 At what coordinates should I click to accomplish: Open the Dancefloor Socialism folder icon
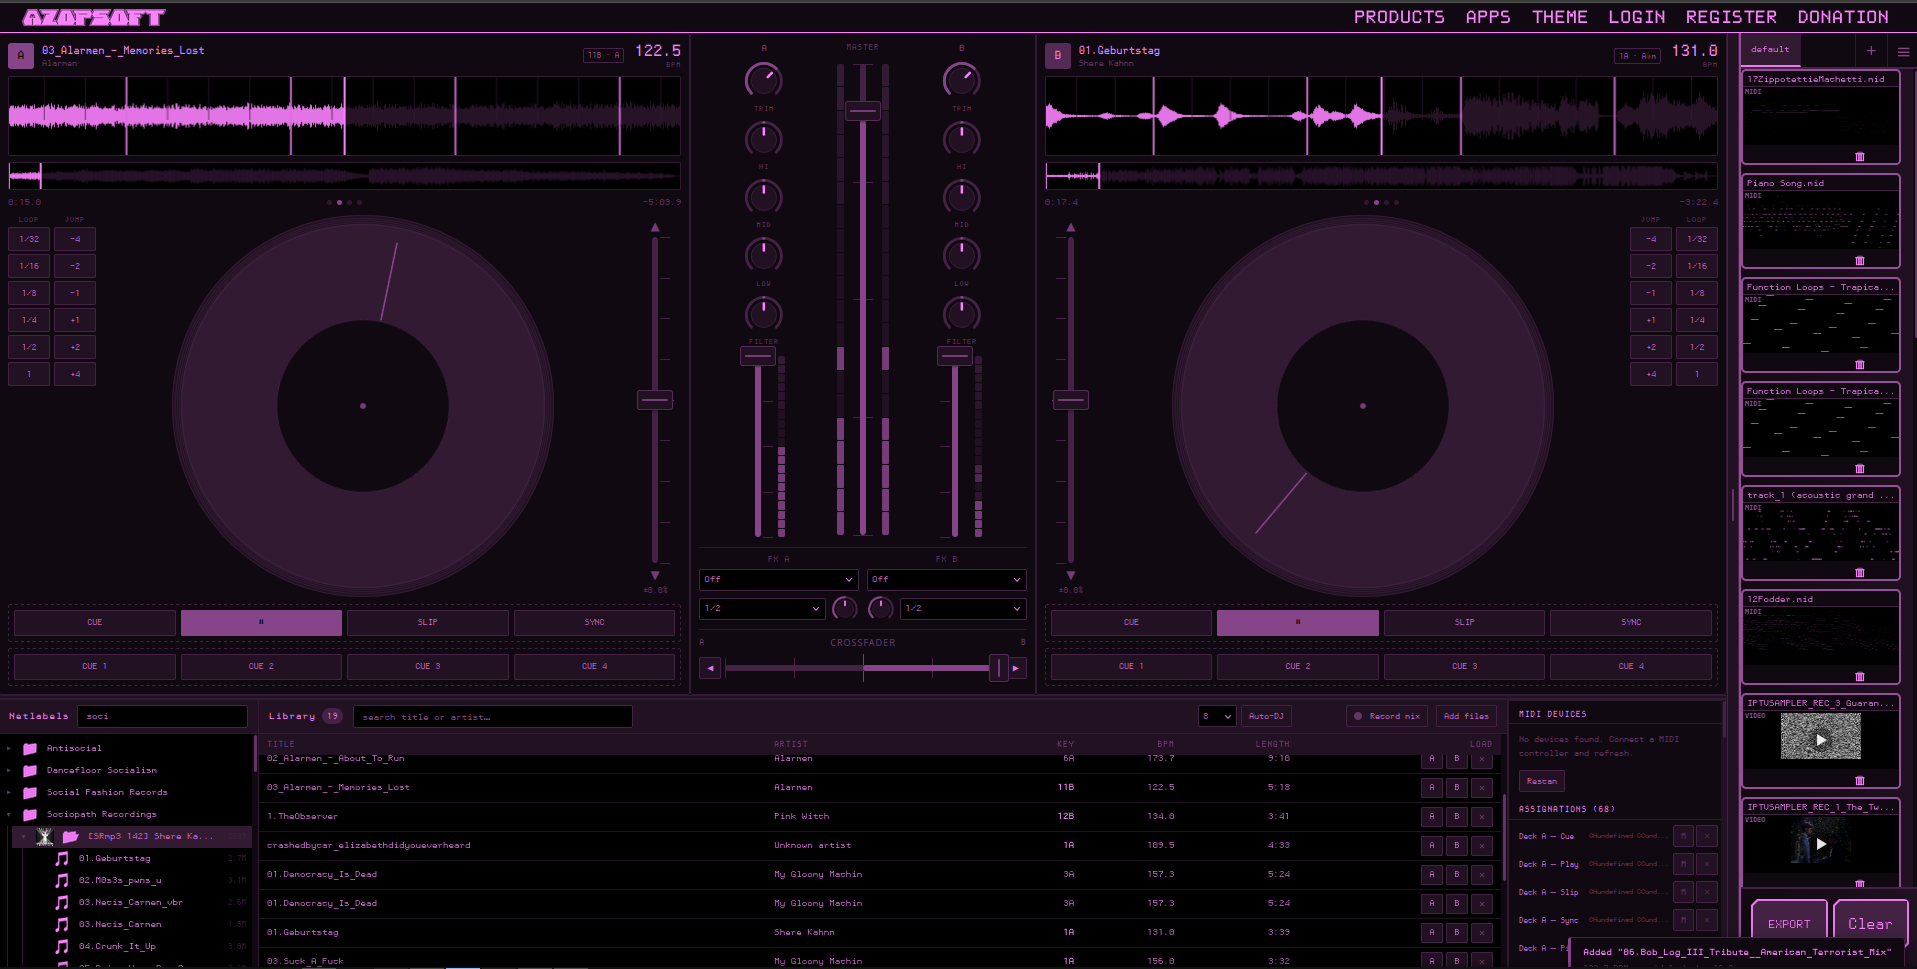click(30, 770)
